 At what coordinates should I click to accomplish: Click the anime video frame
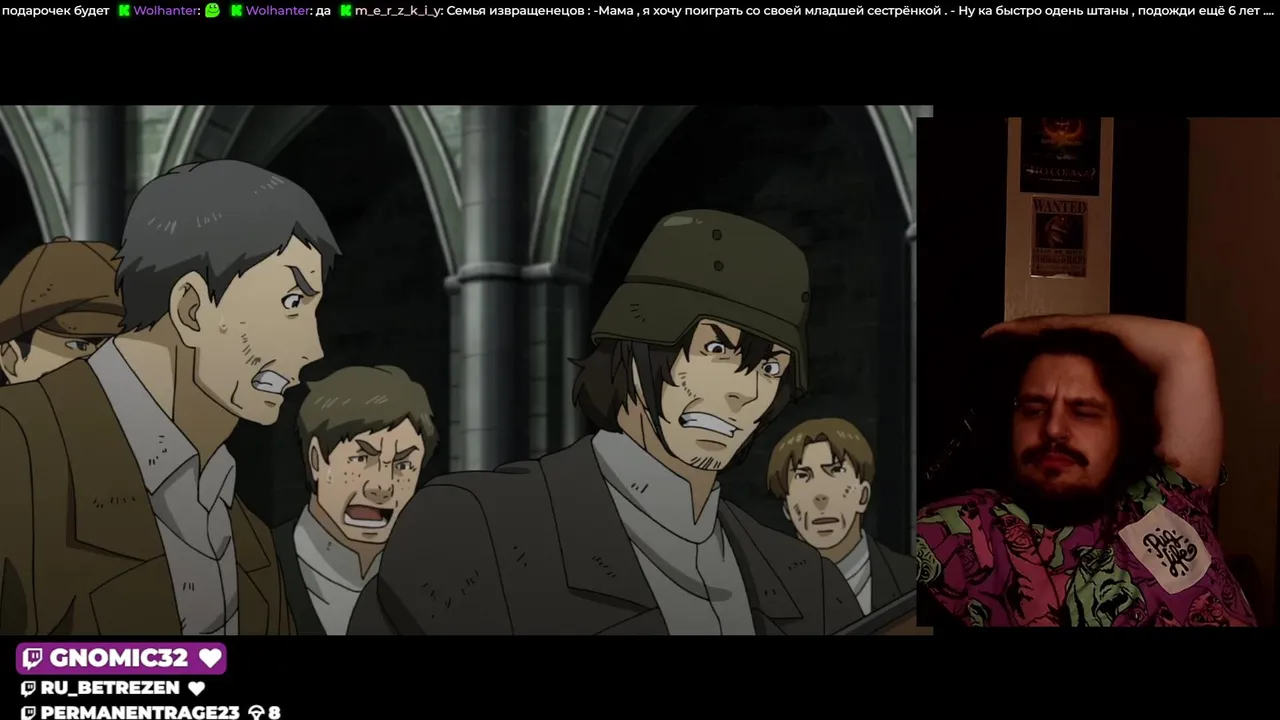point(466,370)
